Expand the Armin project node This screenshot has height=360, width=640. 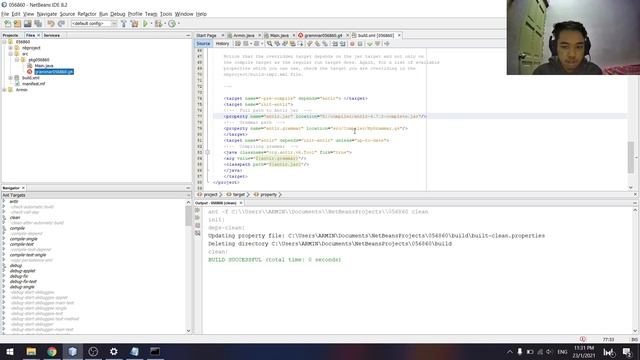click(4, 90)
